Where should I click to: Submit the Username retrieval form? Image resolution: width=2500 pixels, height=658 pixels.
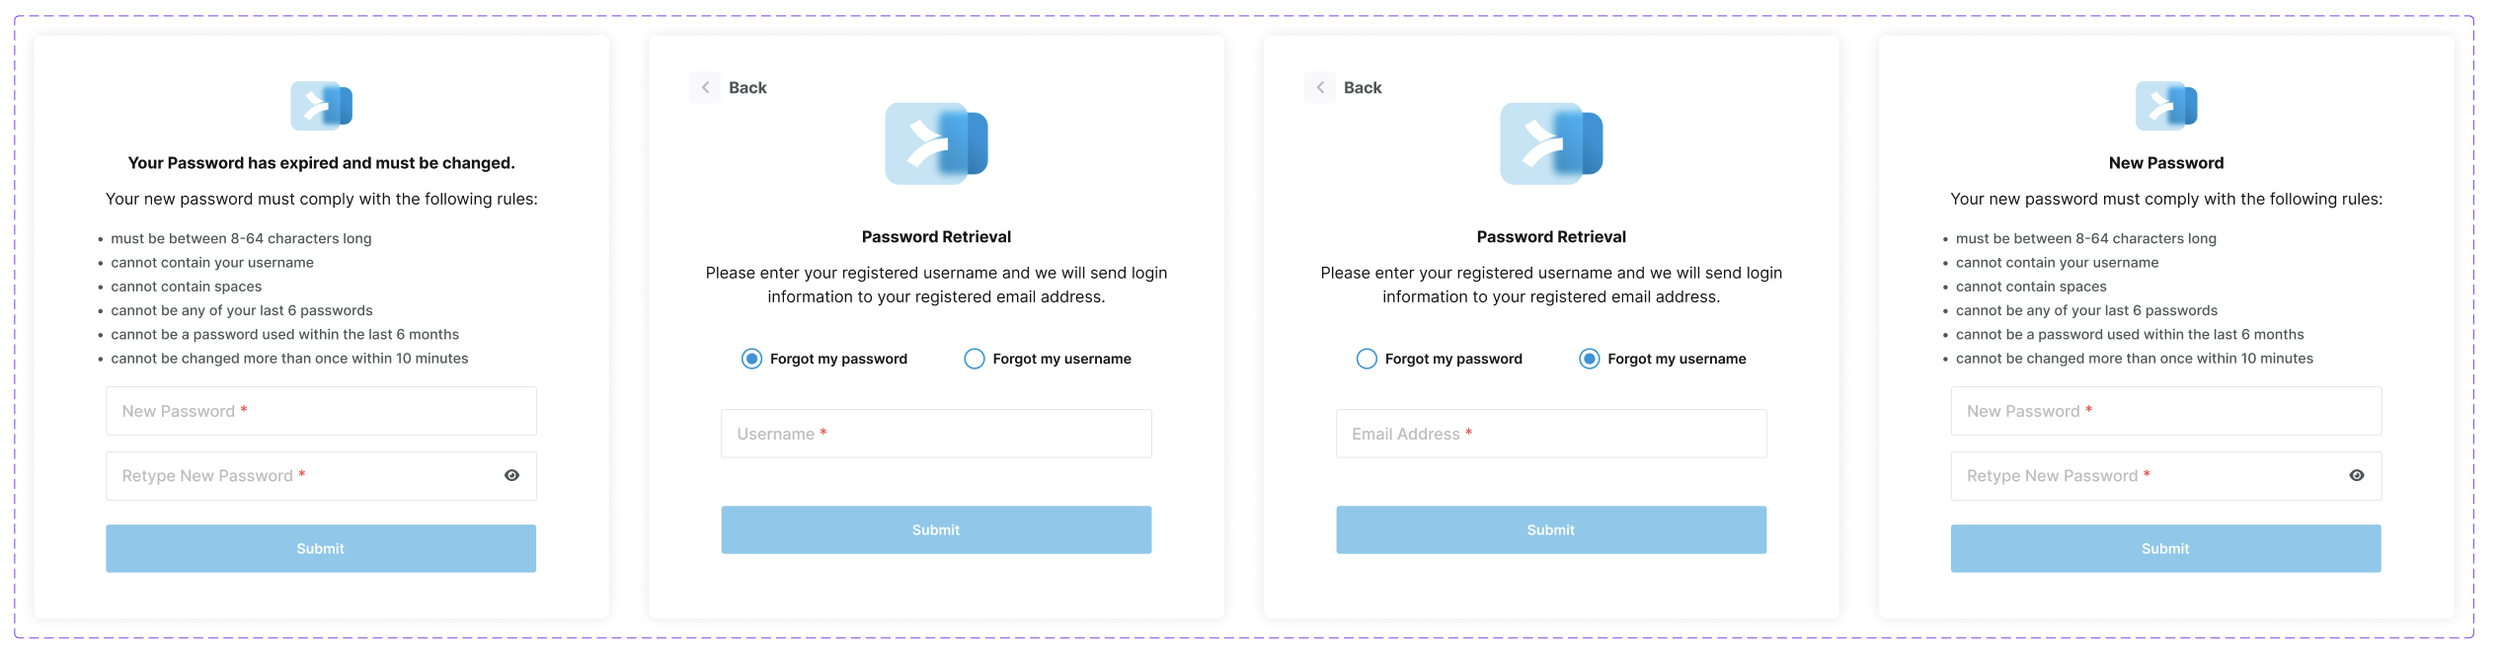[936, 530]
